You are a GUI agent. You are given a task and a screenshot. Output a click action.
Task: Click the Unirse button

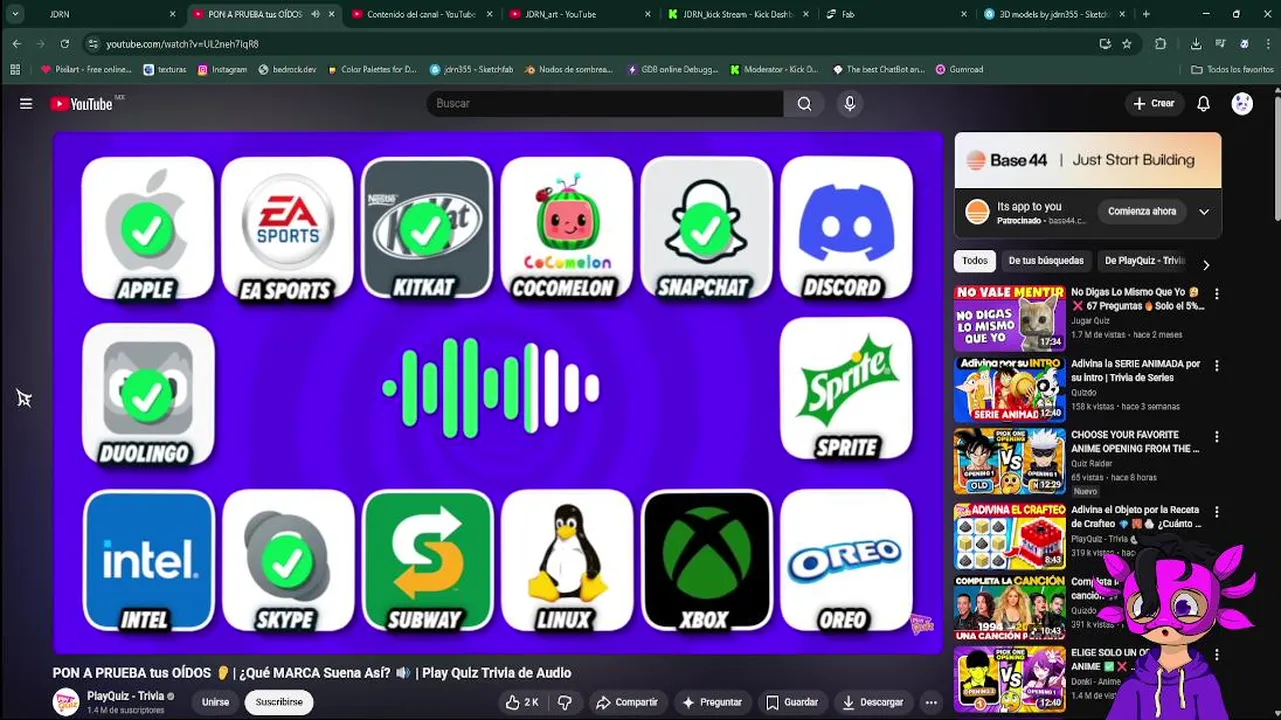coord(215,702)
